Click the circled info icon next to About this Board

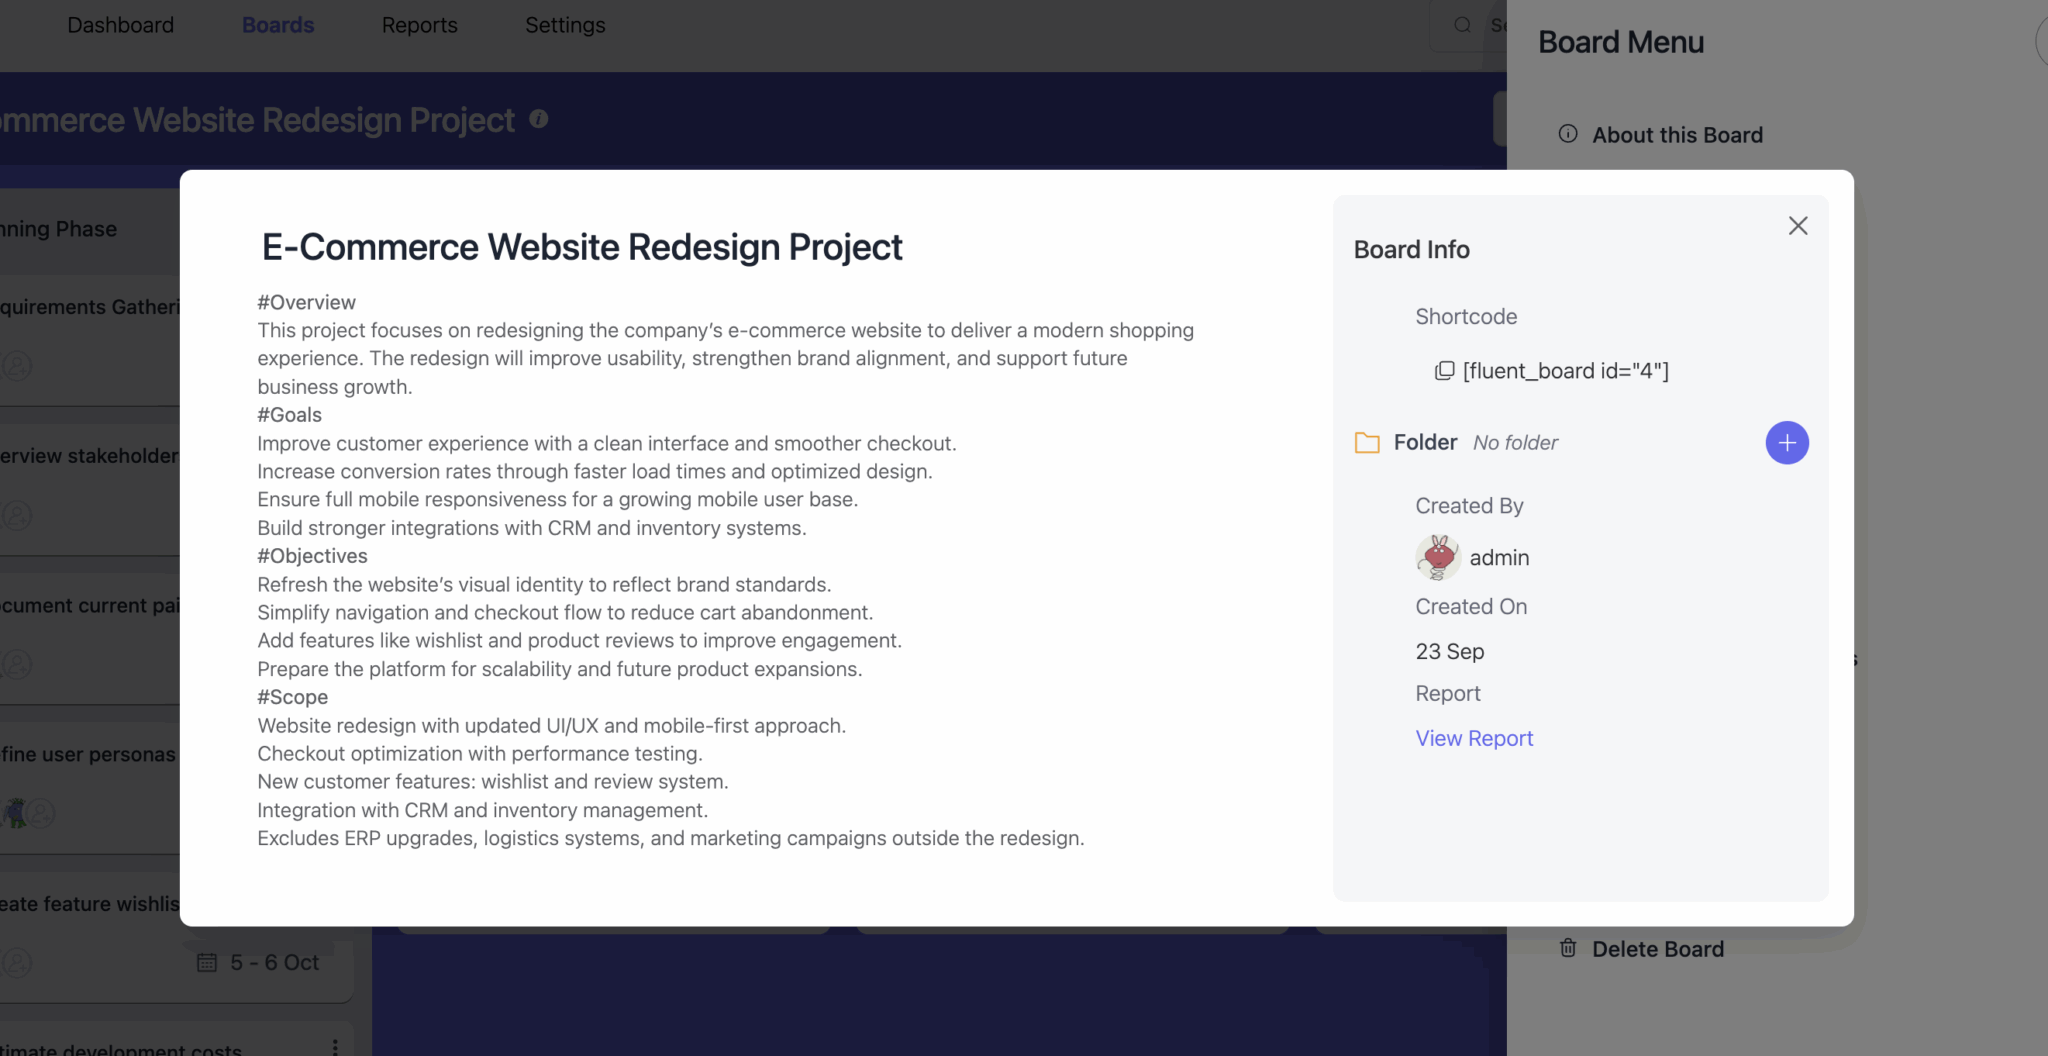tap(1567, 132)
